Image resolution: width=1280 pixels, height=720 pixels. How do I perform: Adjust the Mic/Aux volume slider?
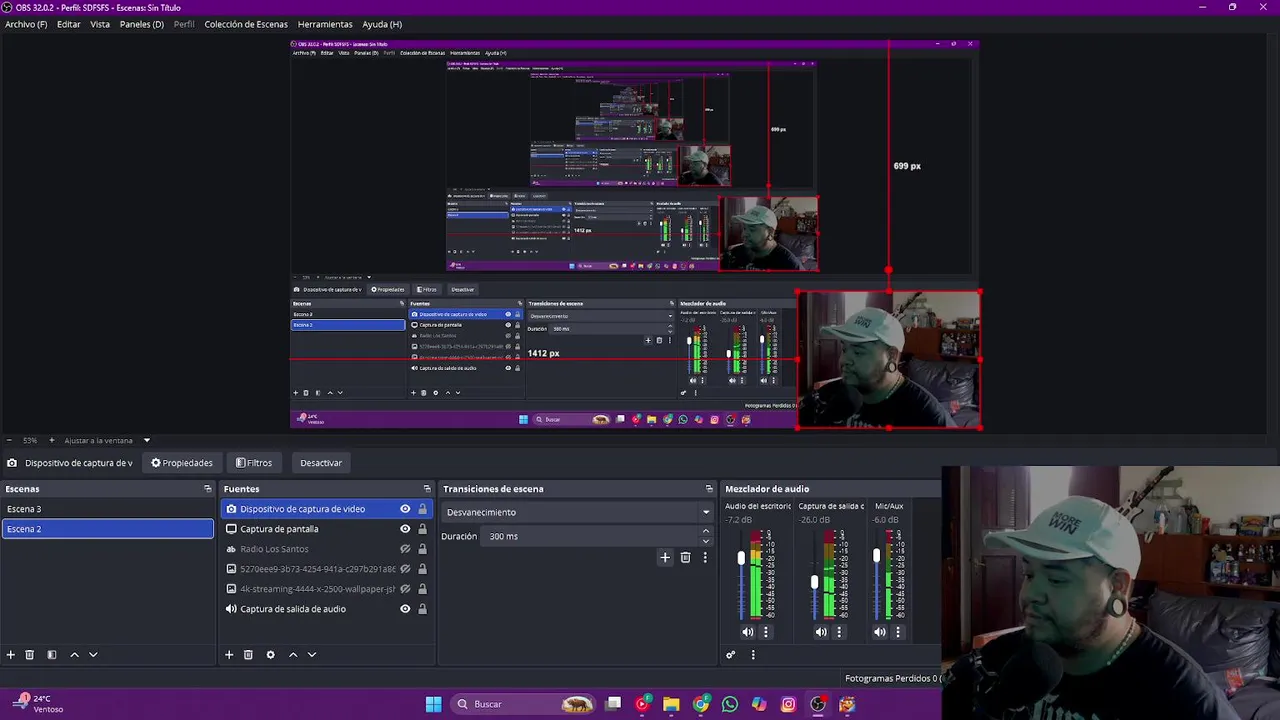[x=876, y=556]
